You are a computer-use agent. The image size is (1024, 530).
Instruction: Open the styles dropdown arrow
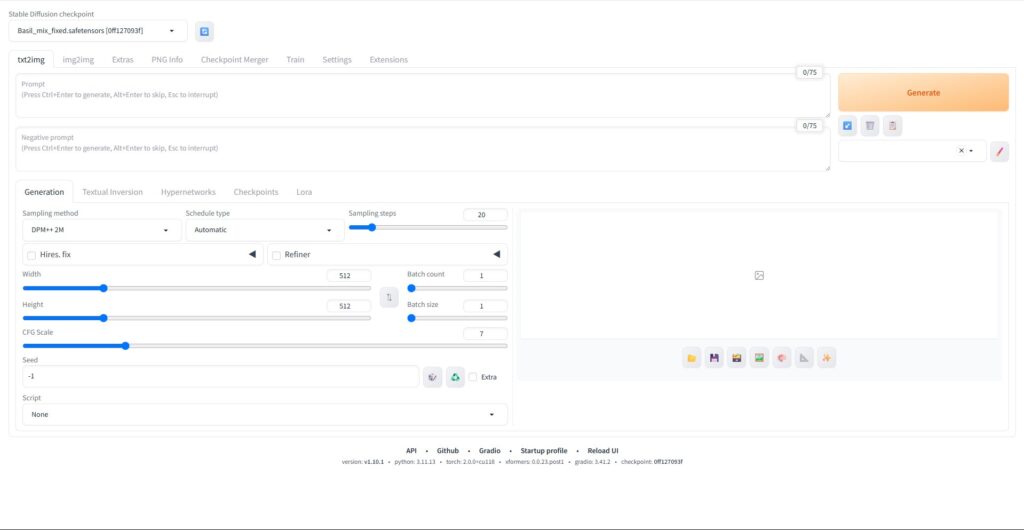(x=972, y=151)
